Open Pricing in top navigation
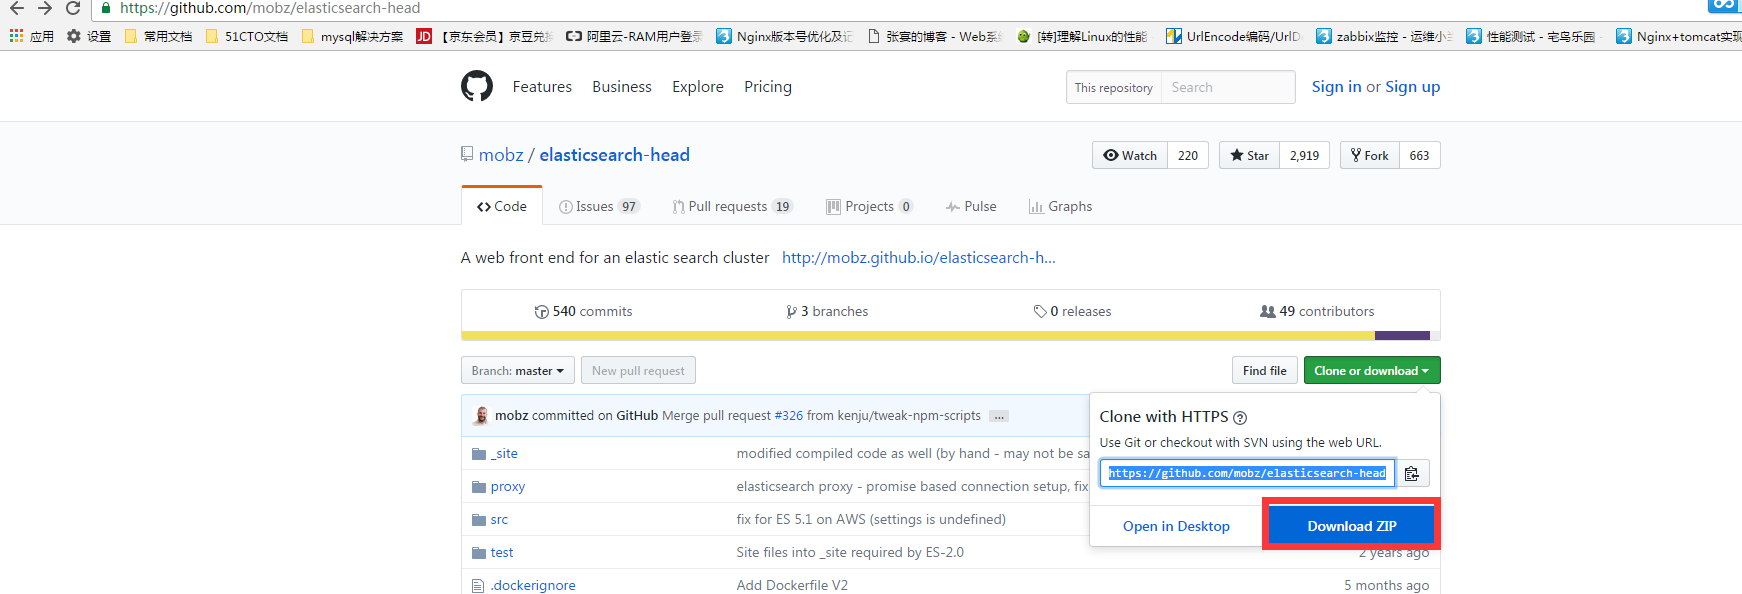Image resolution: width=1742 pixels, height=594 pixels. (768, 87)
